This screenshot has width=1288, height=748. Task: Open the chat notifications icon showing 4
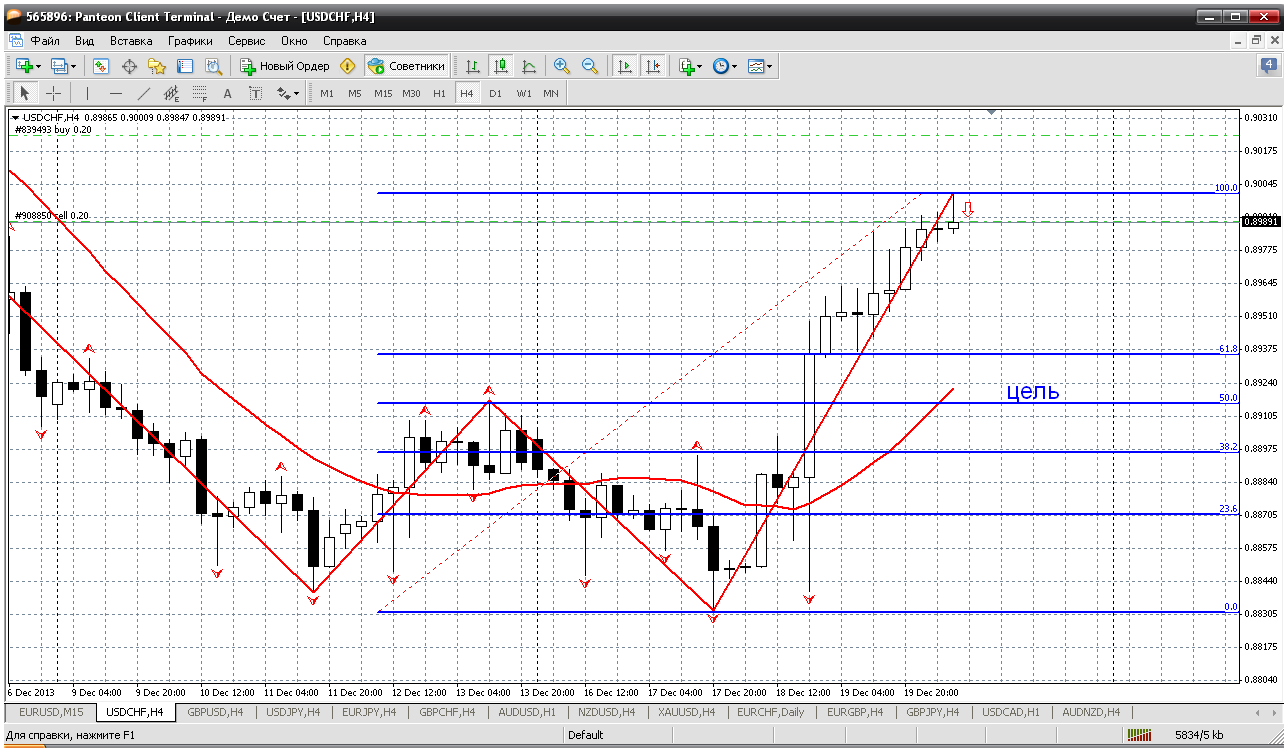(x=1268, y=66)
